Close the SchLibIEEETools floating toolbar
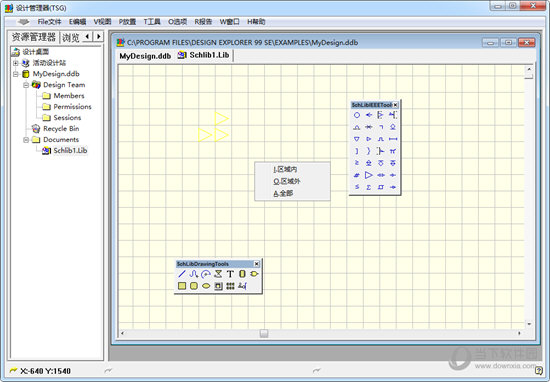This screenshot has height=382, width=550. coord(395,105)
